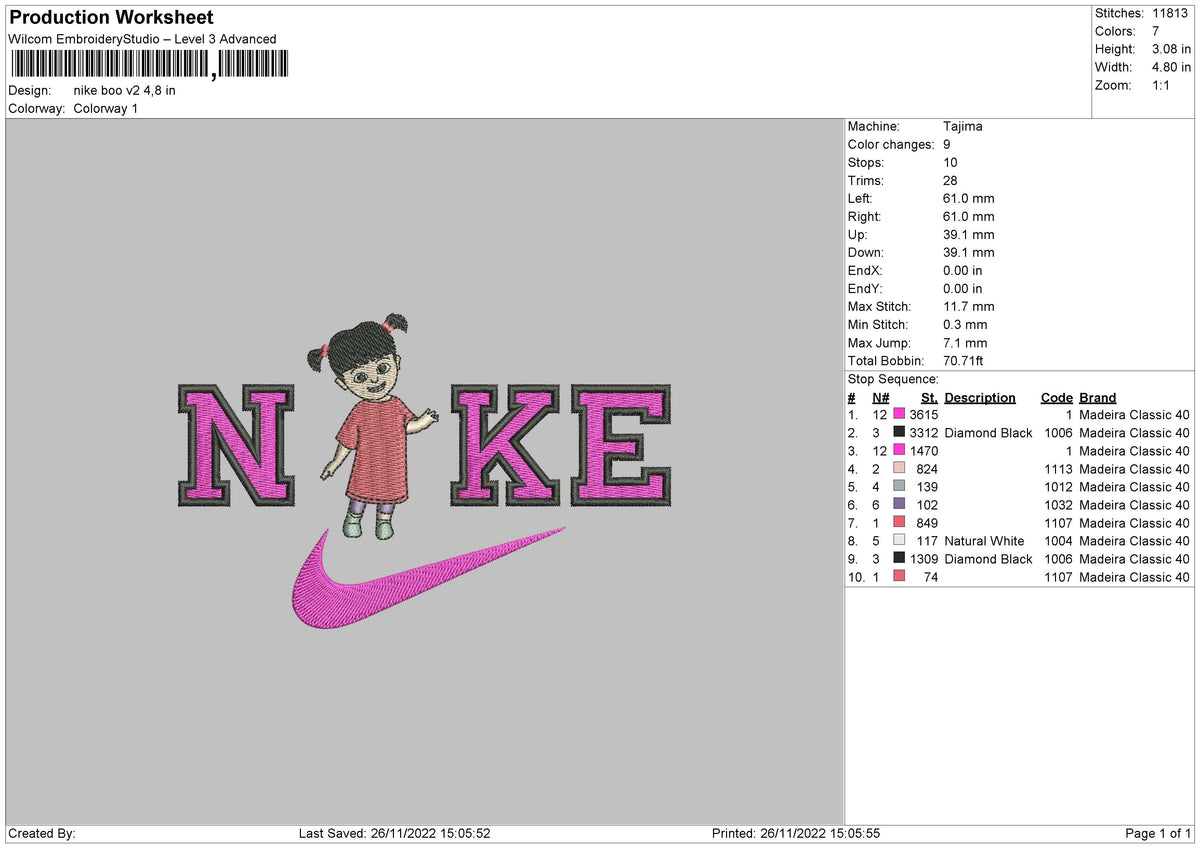Screen dimensions: 1200x848
Task: Click the St. column header
Action: 928,397
